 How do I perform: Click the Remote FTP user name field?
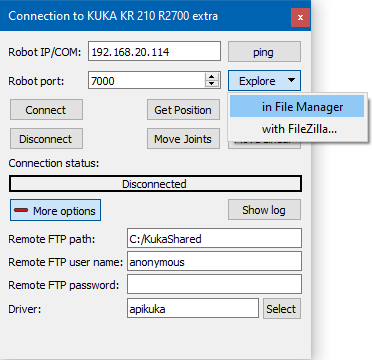tap(214, 261)
